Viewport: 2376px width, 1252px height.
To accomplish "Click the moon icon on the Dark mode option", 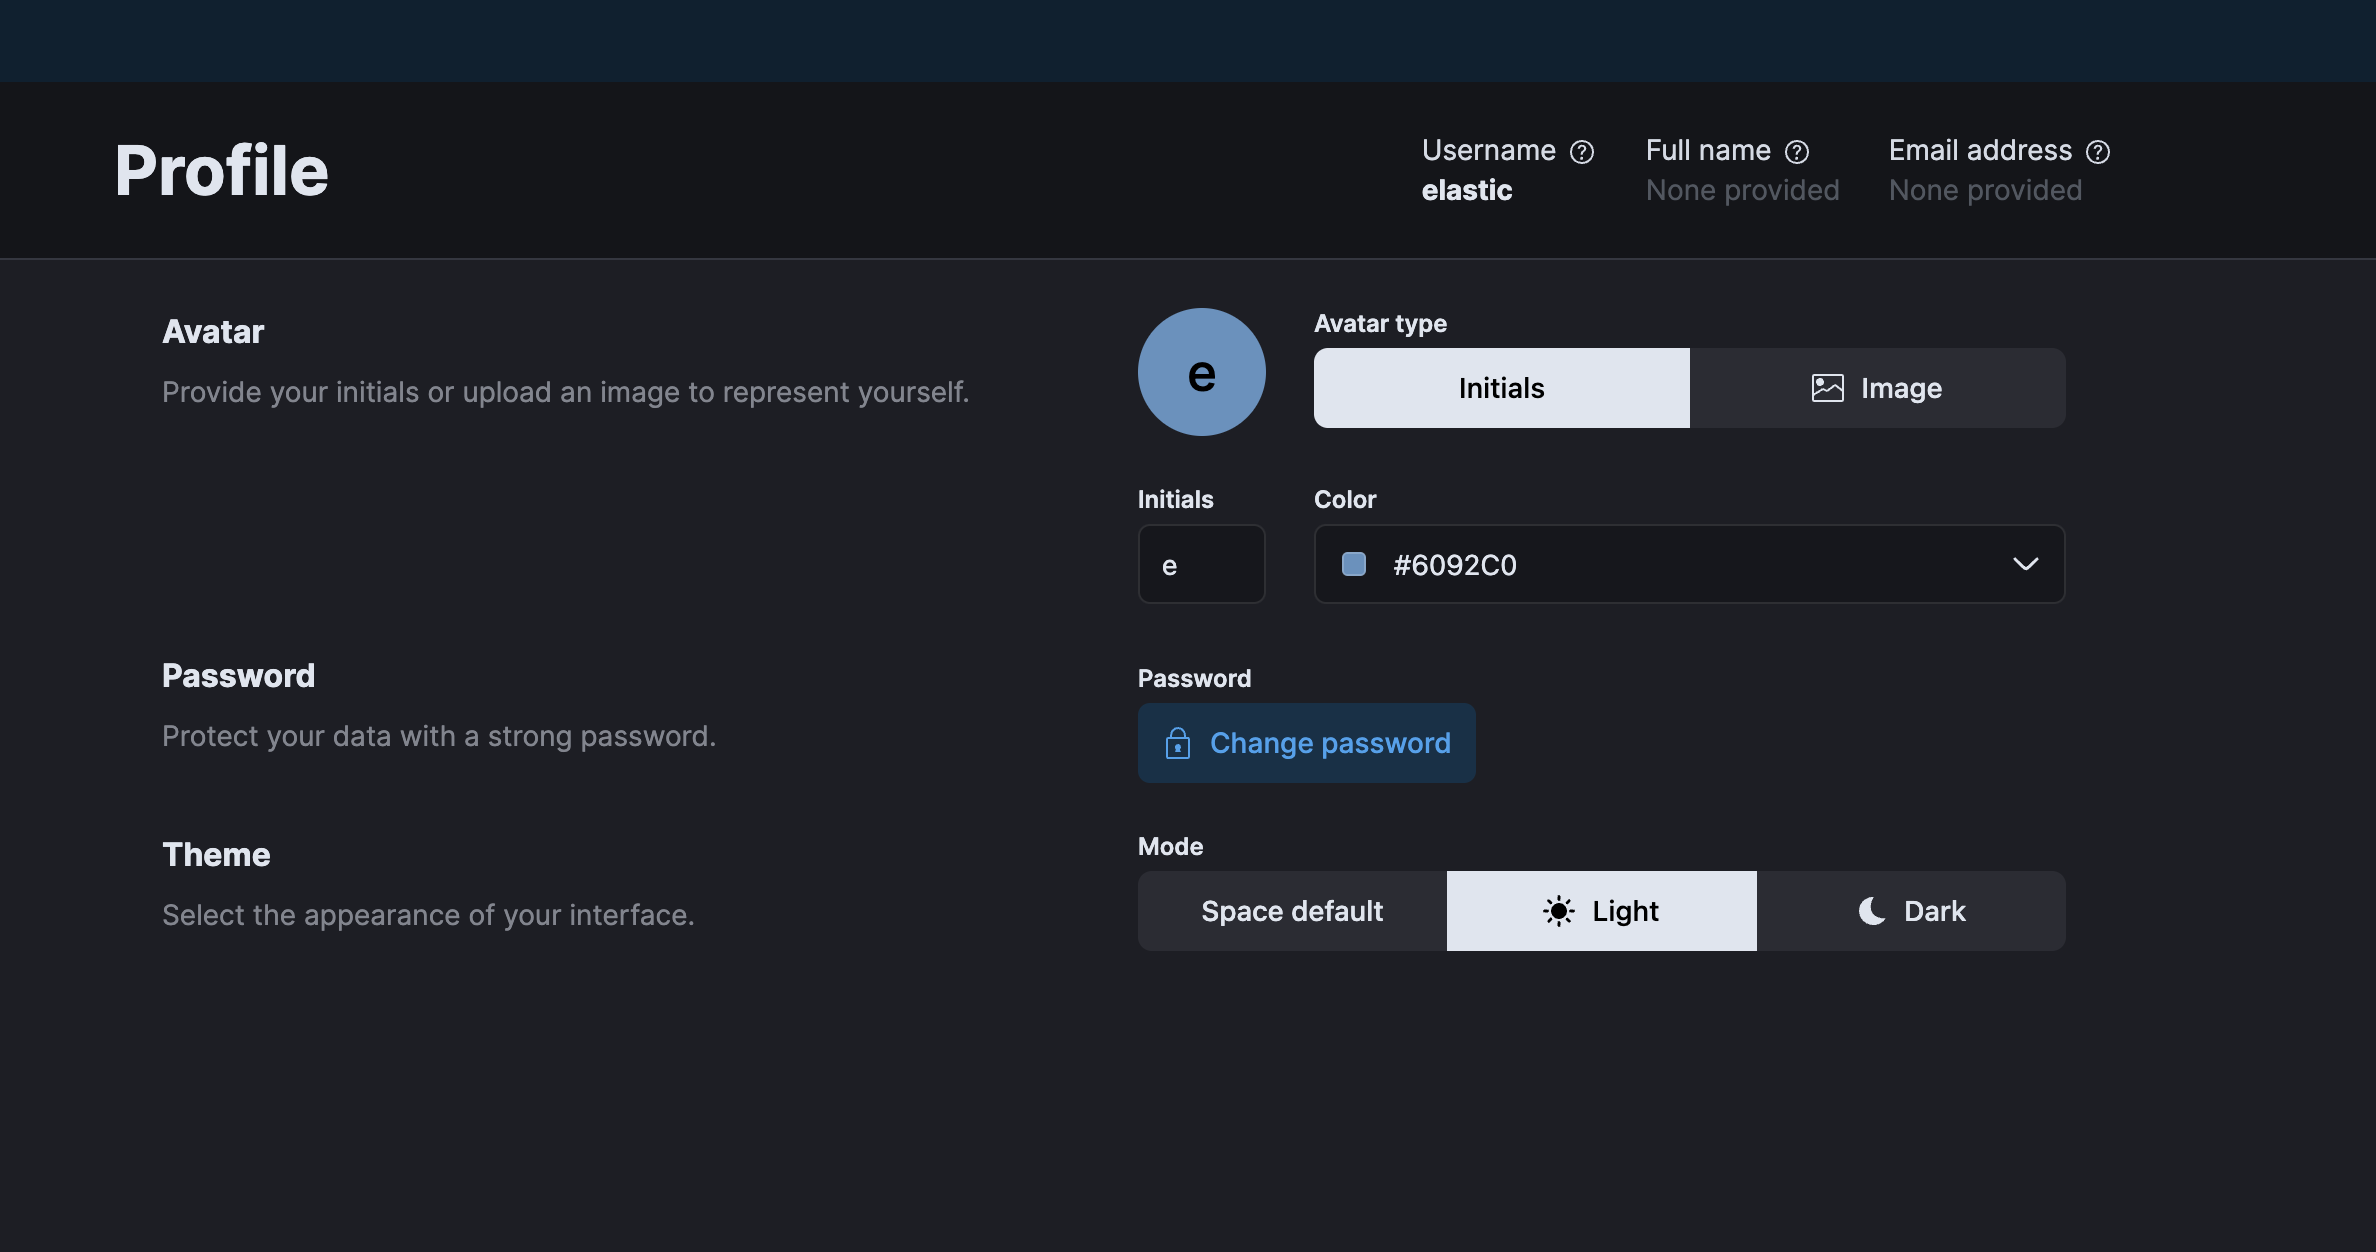I will 1871,910.
